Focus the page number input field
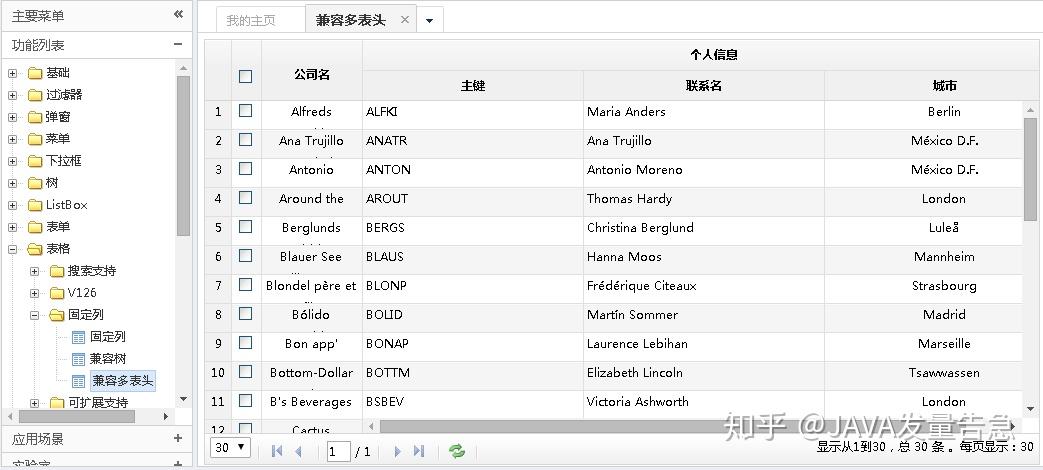 tap(339, 452)
